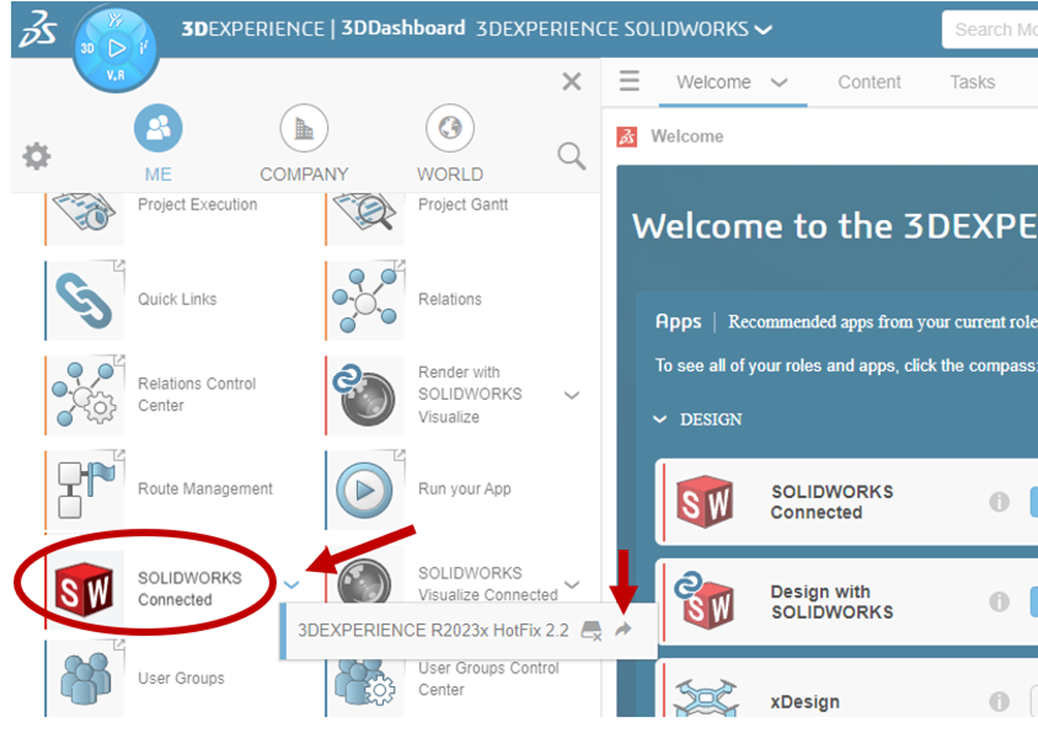Collapse the DESIGN apps section
Viewport: 1038px width, 733px height.
pyautogui.click(x=660, y=419)
